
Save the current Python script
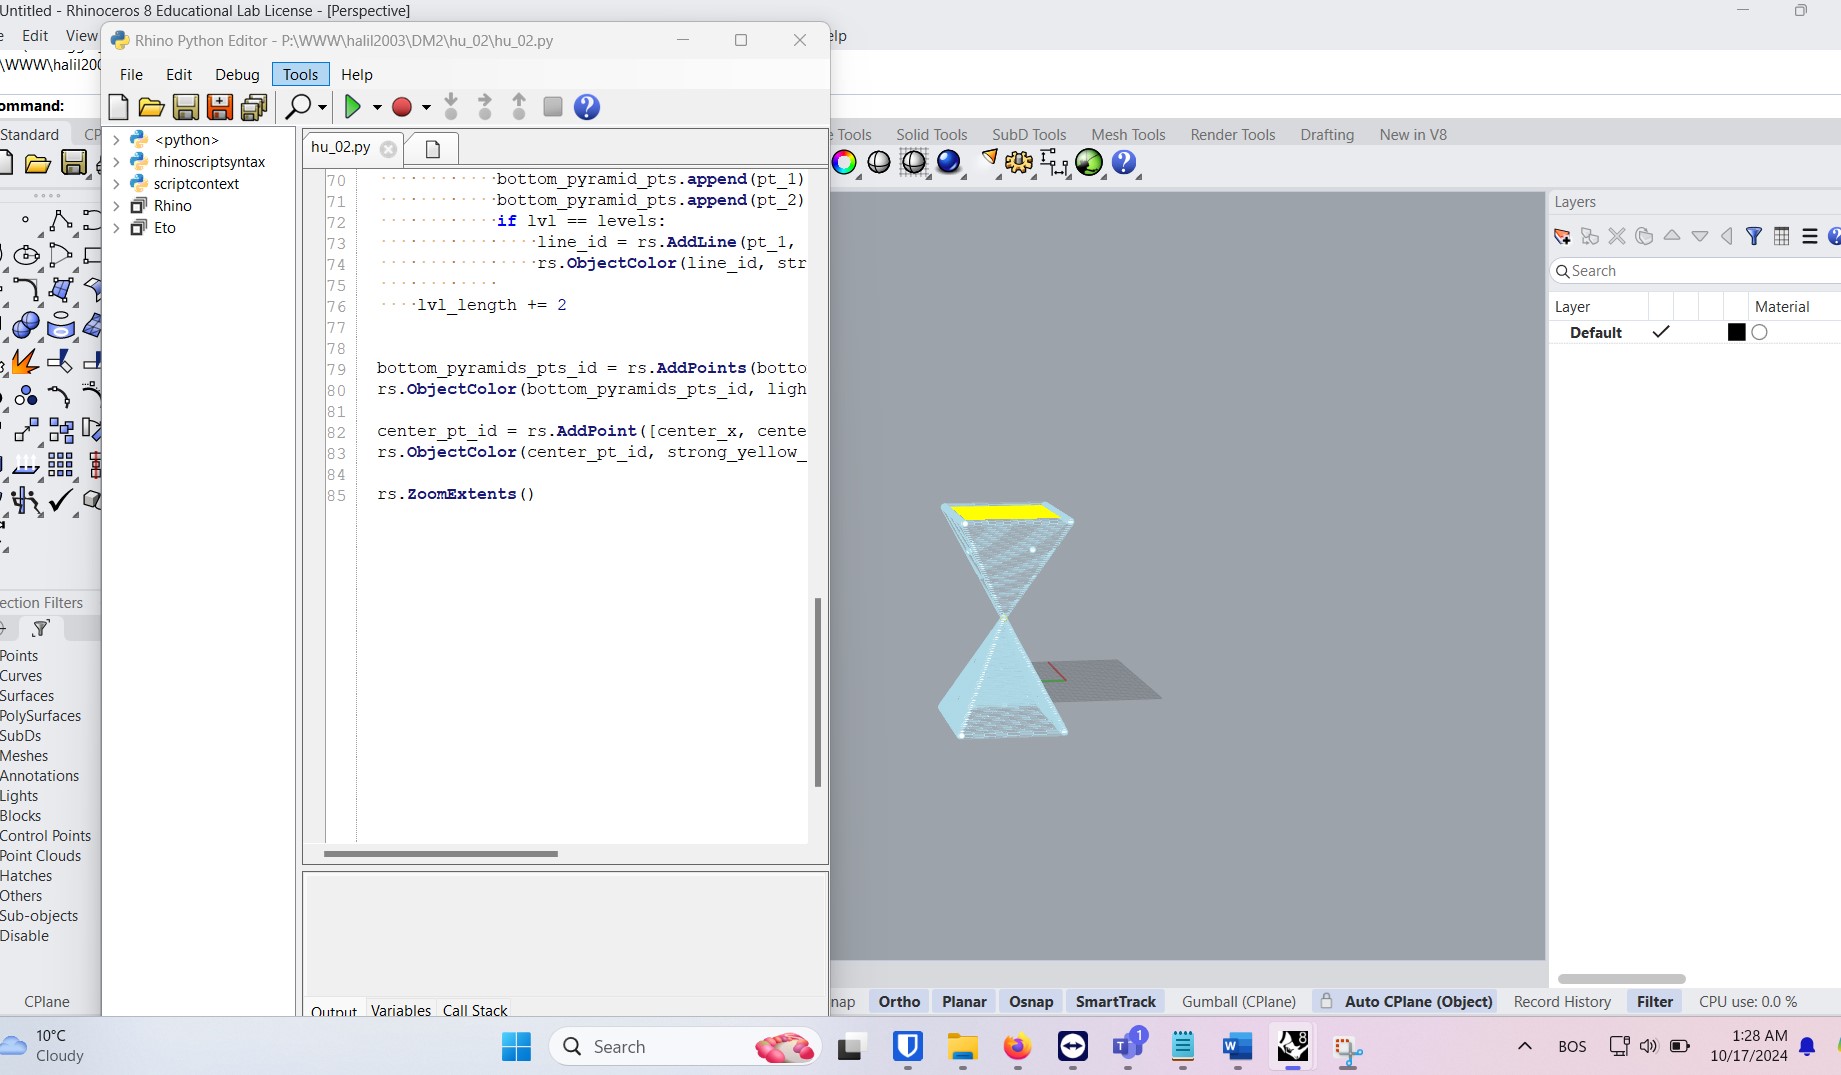(x=186, y=107)
